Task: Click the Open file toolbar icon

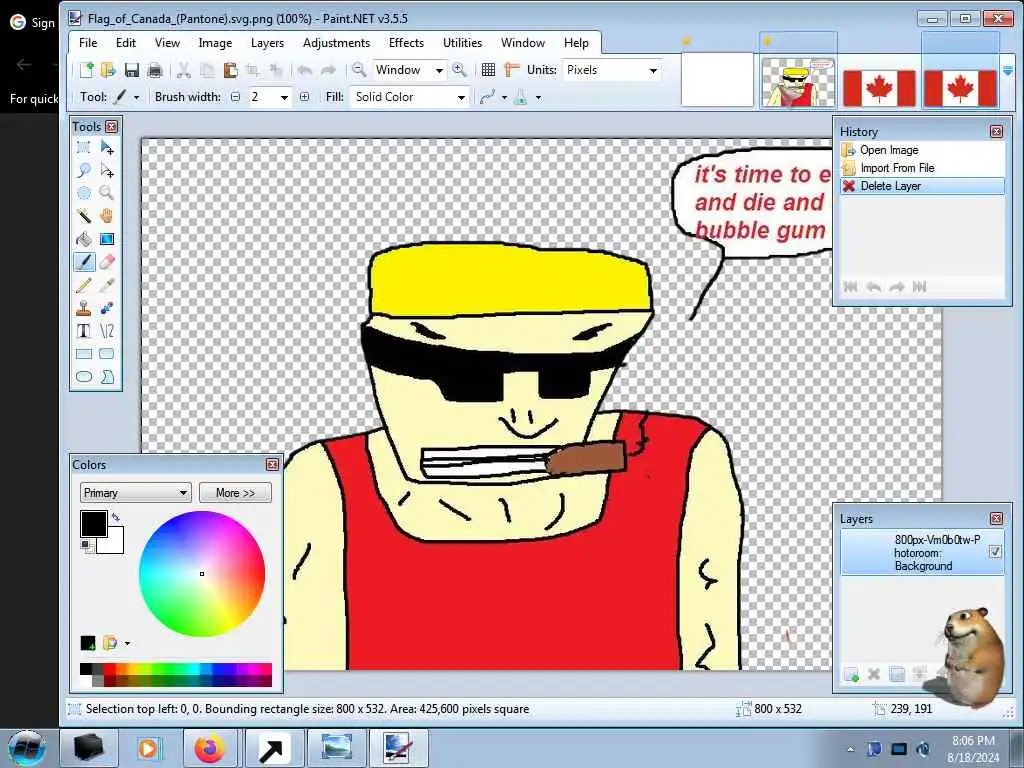Action: (x=108, y=70)
